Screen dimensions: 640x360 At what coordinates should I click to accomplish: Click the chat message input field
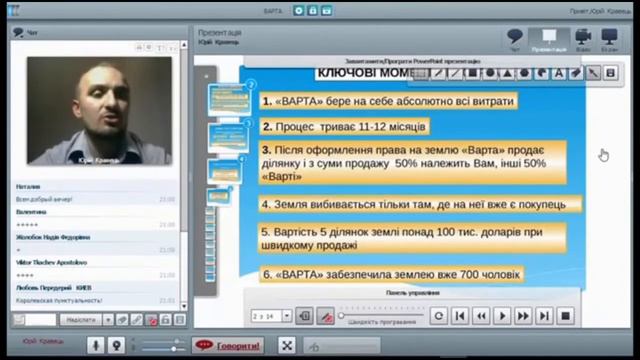click(40, 320)
